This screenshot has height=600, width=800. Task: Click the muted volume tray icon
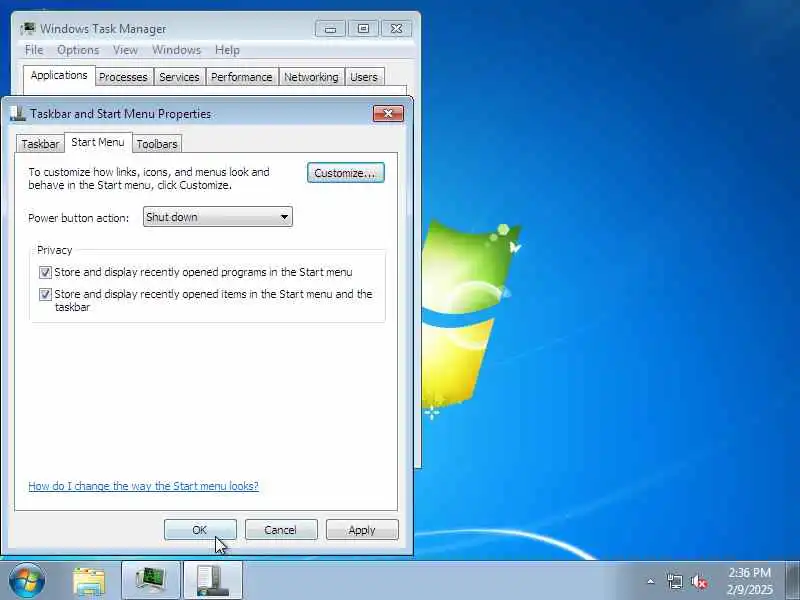coord(699,581)
